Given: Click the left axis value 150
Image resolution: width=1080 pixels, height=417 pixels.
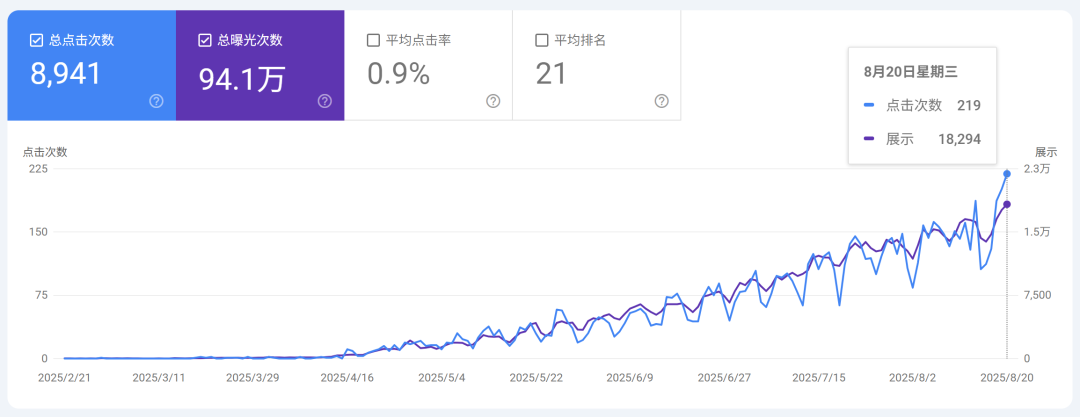Looking at the screenshot, I should coord(38,232).
